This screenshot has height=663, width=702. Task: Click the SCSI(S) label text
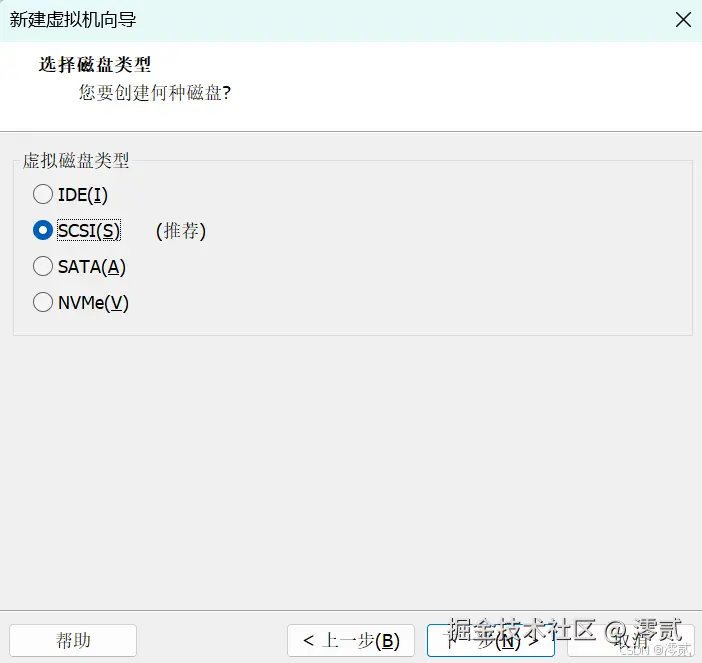point(89,230)
